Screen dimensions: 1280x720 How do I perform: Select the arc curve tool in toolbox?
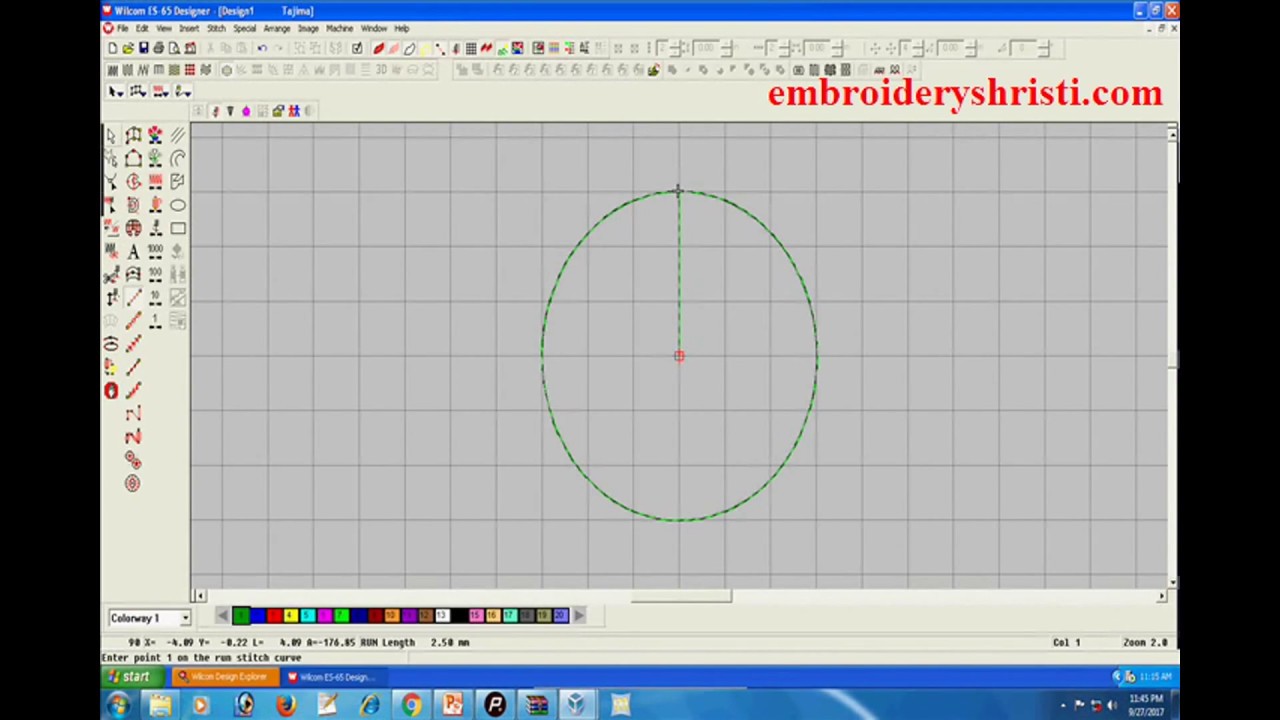[178, 157]
